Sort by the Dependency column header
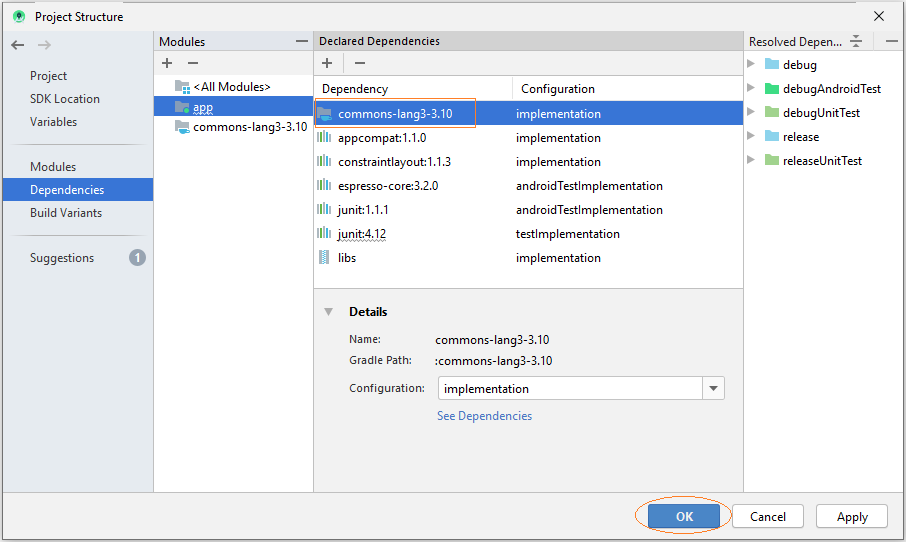This screenshot has height=542, width=906. [413, 88]
